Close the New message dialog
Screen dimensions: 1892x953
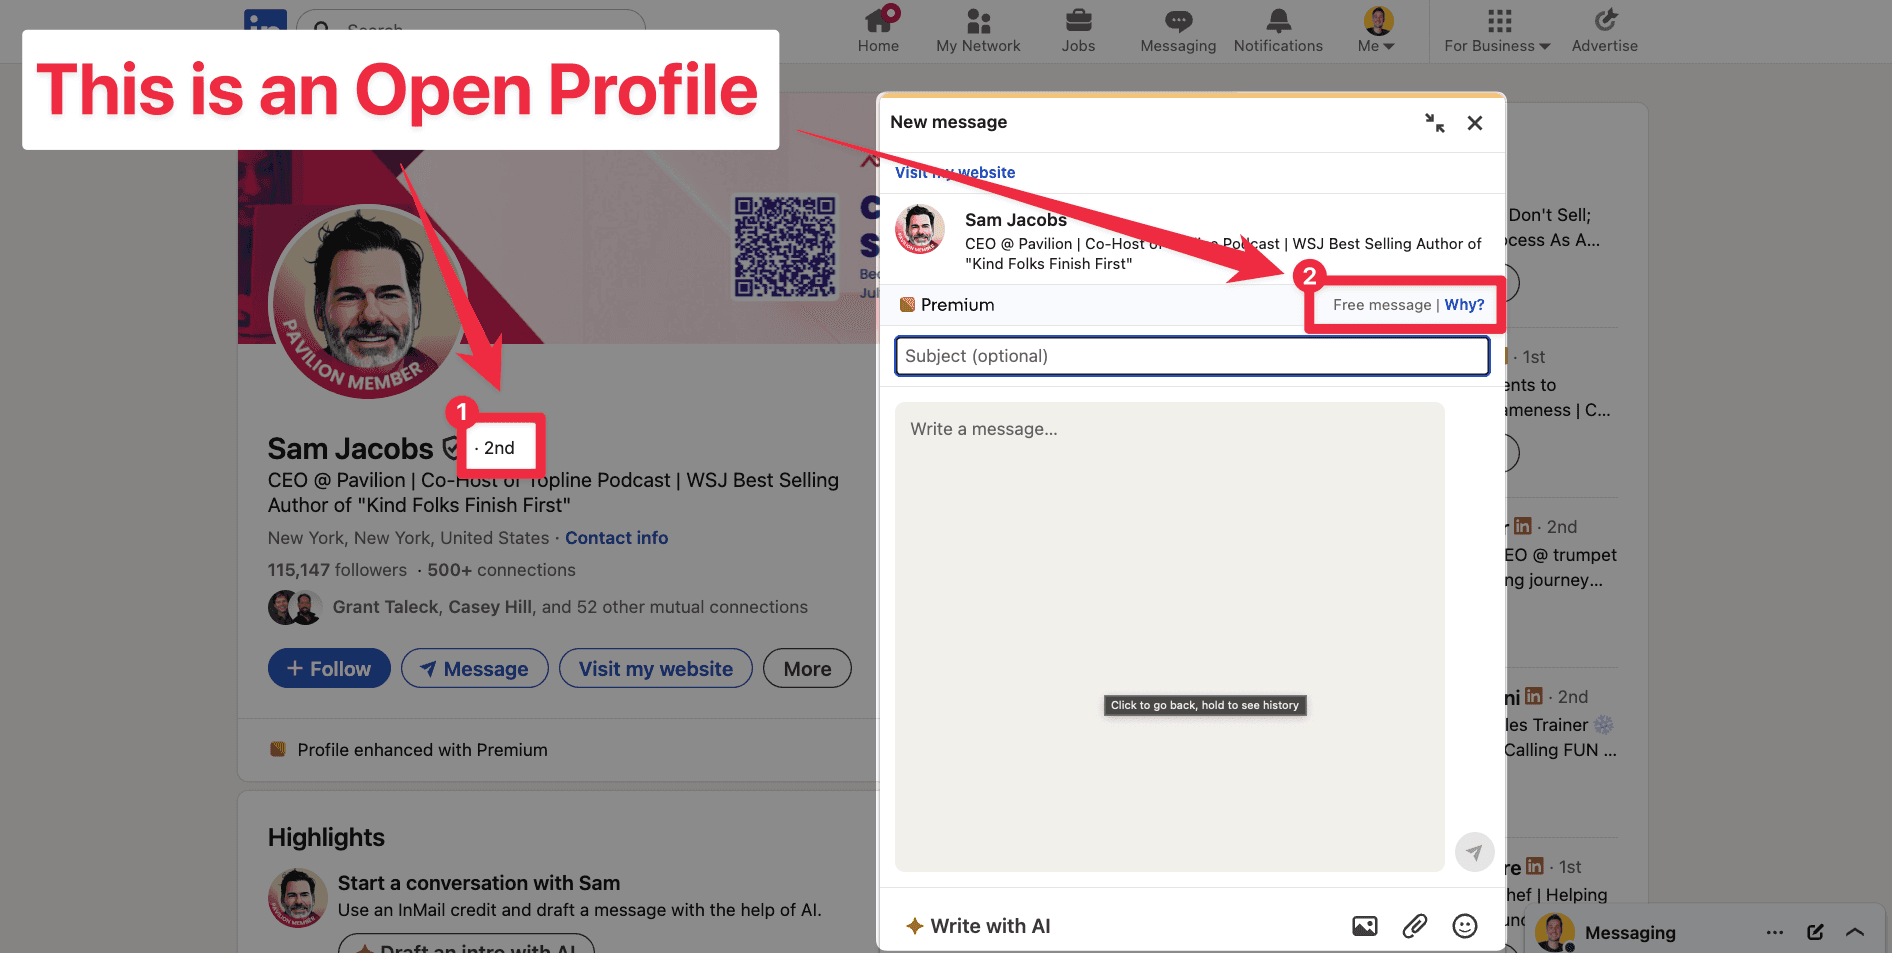point(1475,123)
